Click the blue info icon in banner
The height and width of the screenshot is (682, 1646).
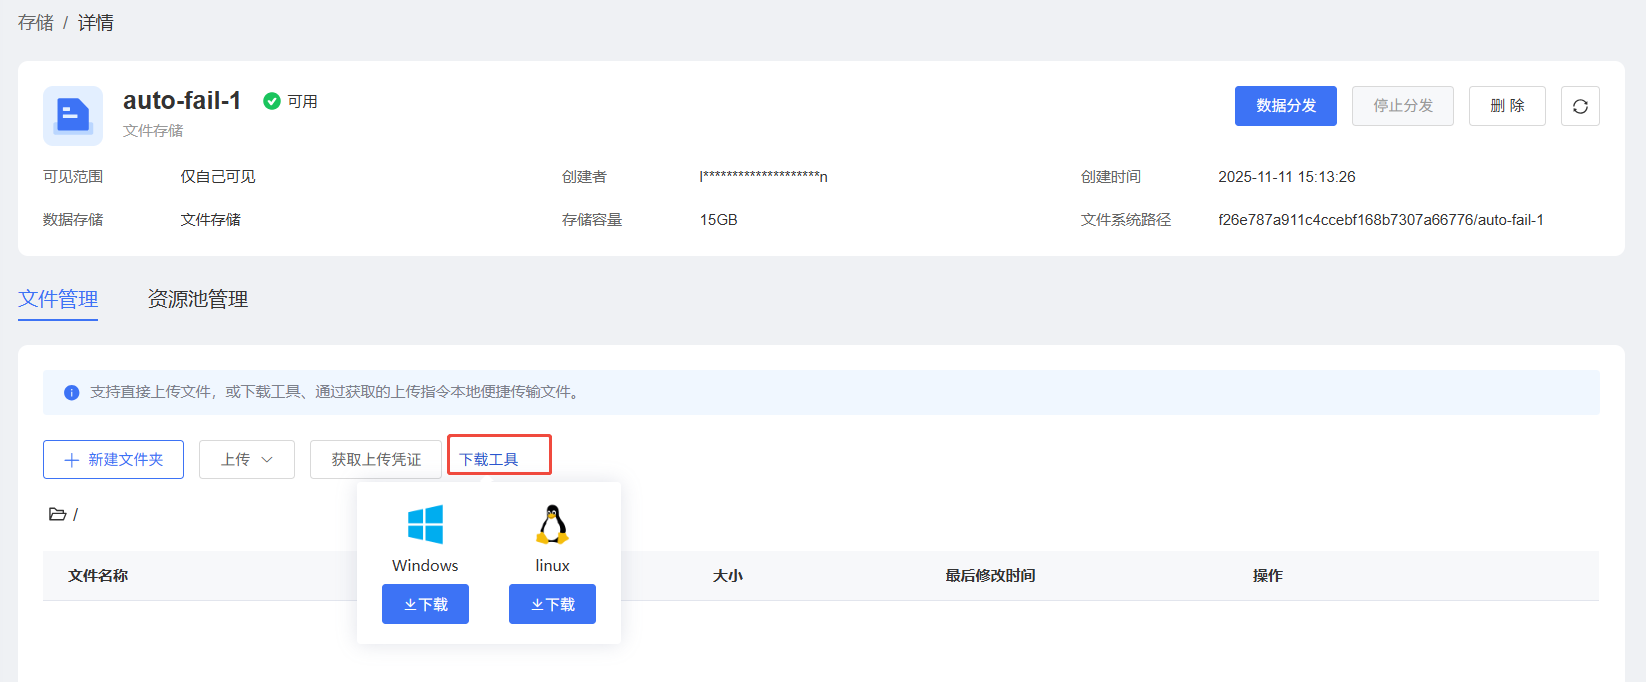point(71,393)
